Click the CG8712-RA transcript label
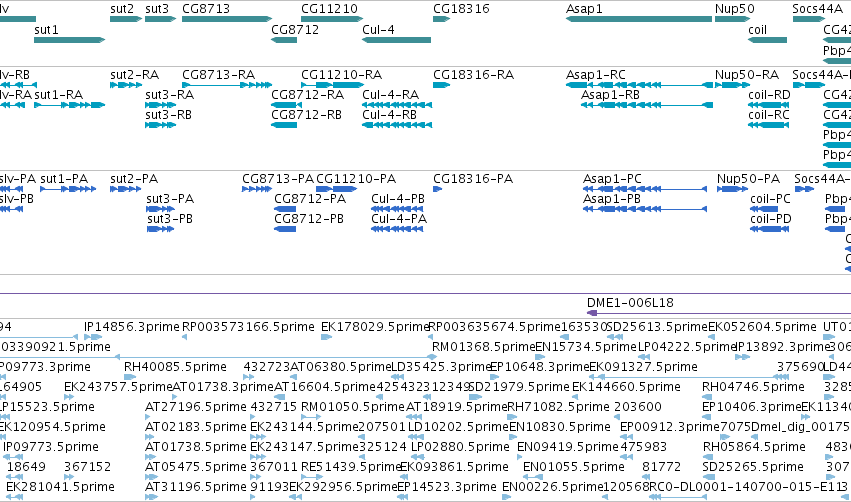The image size is (851, 502). 307,94
